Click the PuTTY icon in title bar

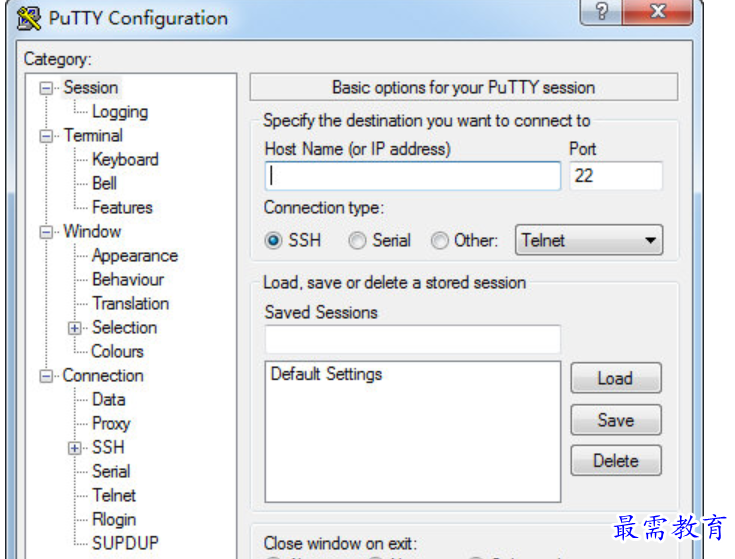(29, 18)
